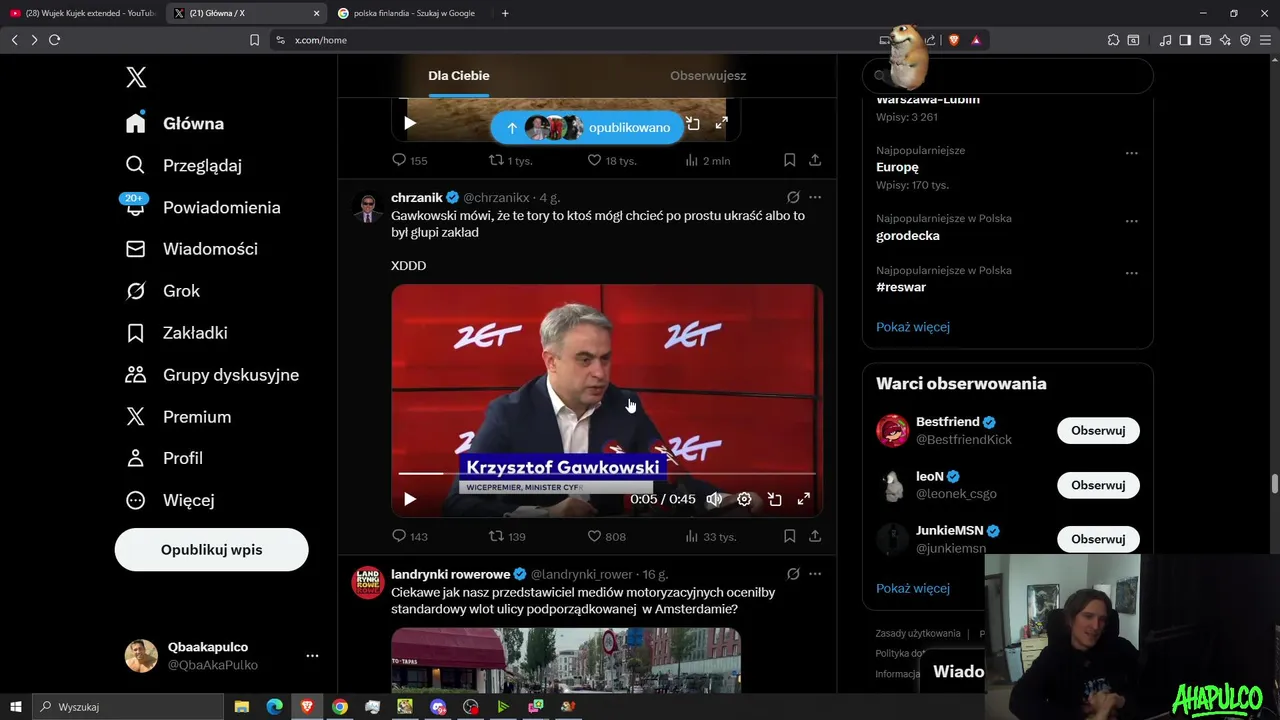This screenshot has width=1280, height=720.
Task: Share the chrzanik post
Action: (x=815, y=536)
